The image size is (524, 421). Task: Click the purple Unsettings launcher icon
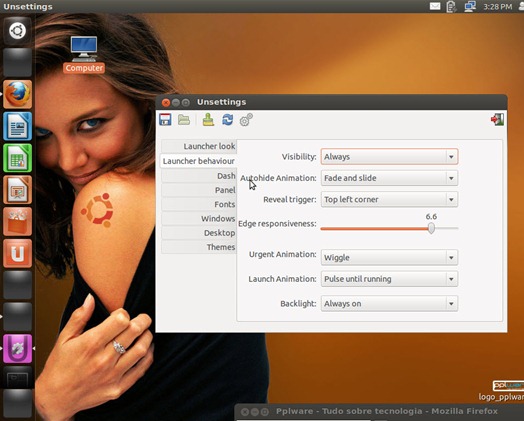point(17,348)
